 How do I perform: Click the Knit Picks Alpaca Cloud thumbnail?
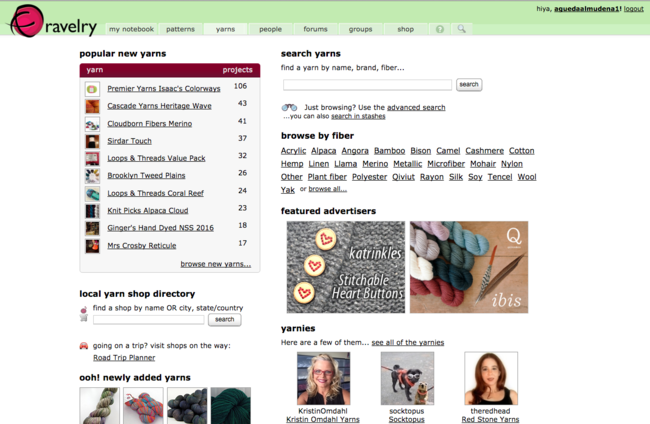(92, 211)
